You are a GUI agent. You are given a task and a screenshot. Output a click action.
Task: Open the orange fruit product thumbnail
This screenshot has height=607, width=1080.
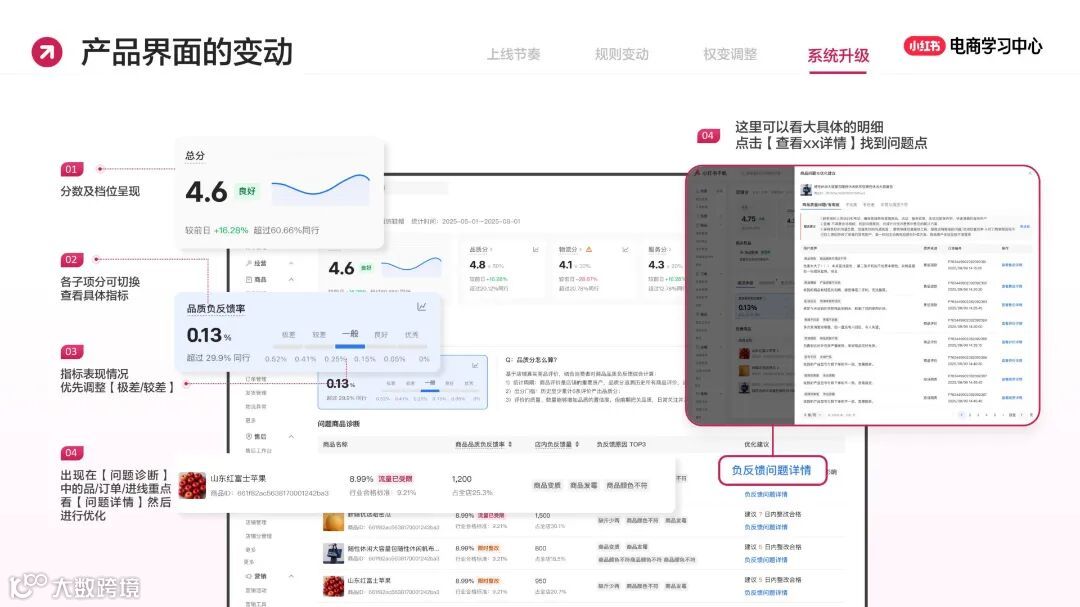coord(333,522)
